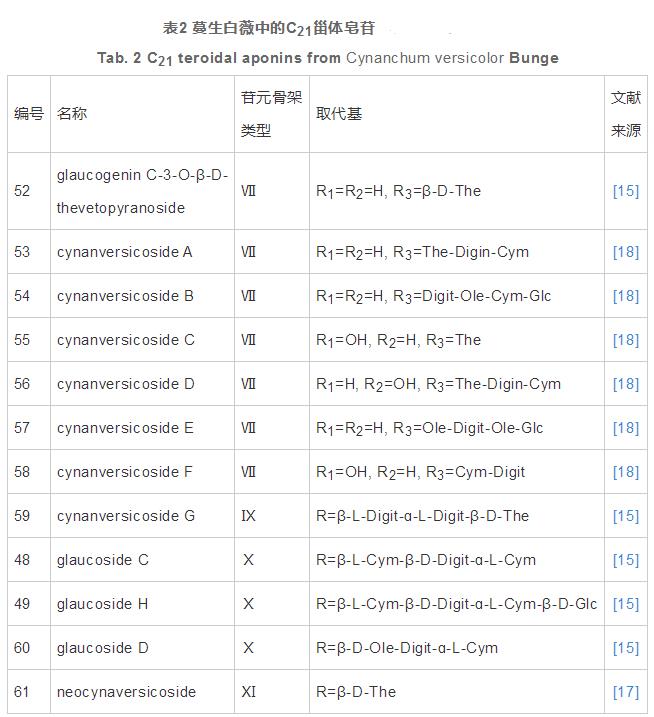654x717 pixels.
Task: Open reference [15] for glaucoside D
Action: 625,648
